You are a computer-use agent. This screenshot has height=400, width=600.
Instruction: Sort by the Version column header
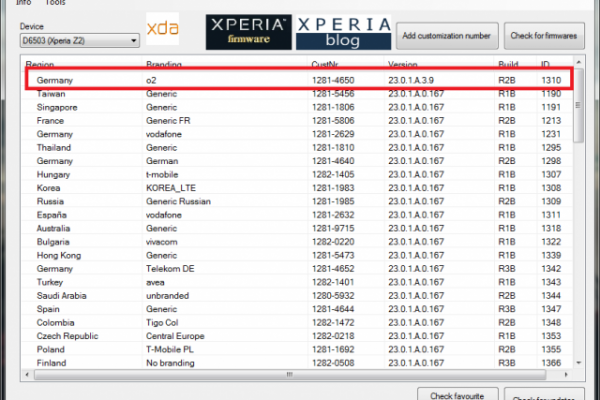tap(403, 64)
